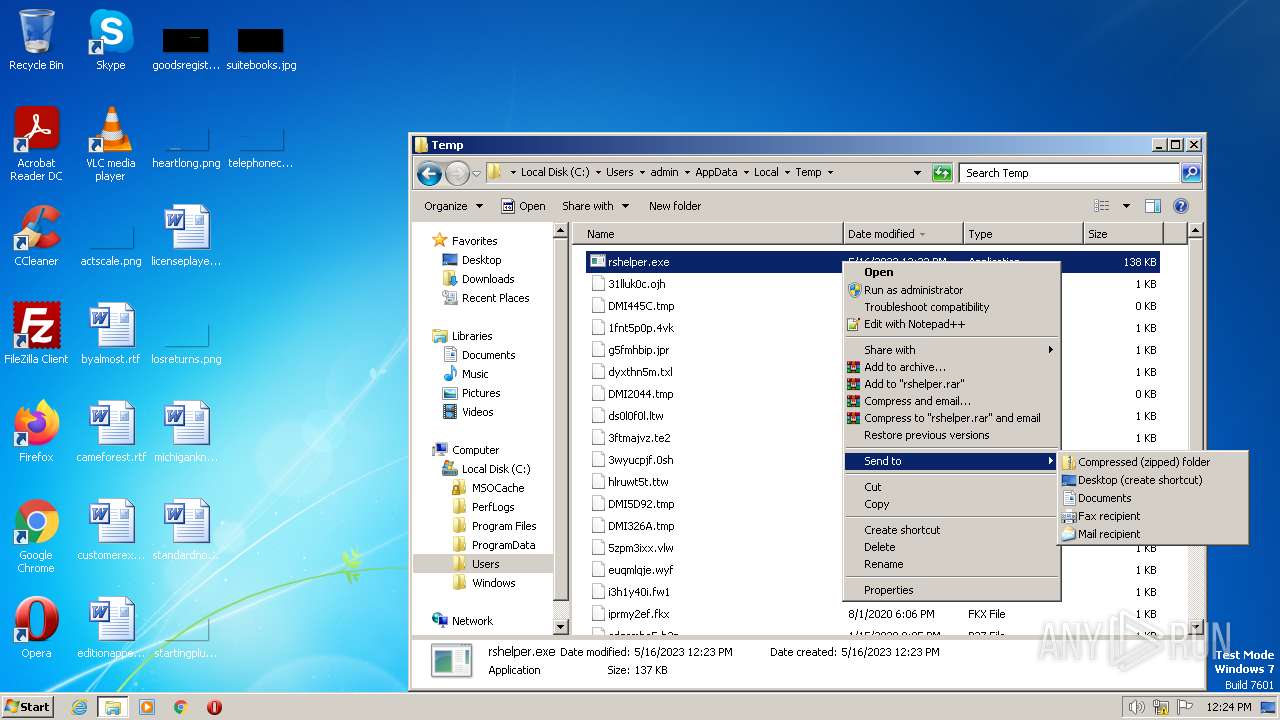Select Desktop (create shortcut)
This screenshot has height=720, width=1280.
(x=1153, y=480)
